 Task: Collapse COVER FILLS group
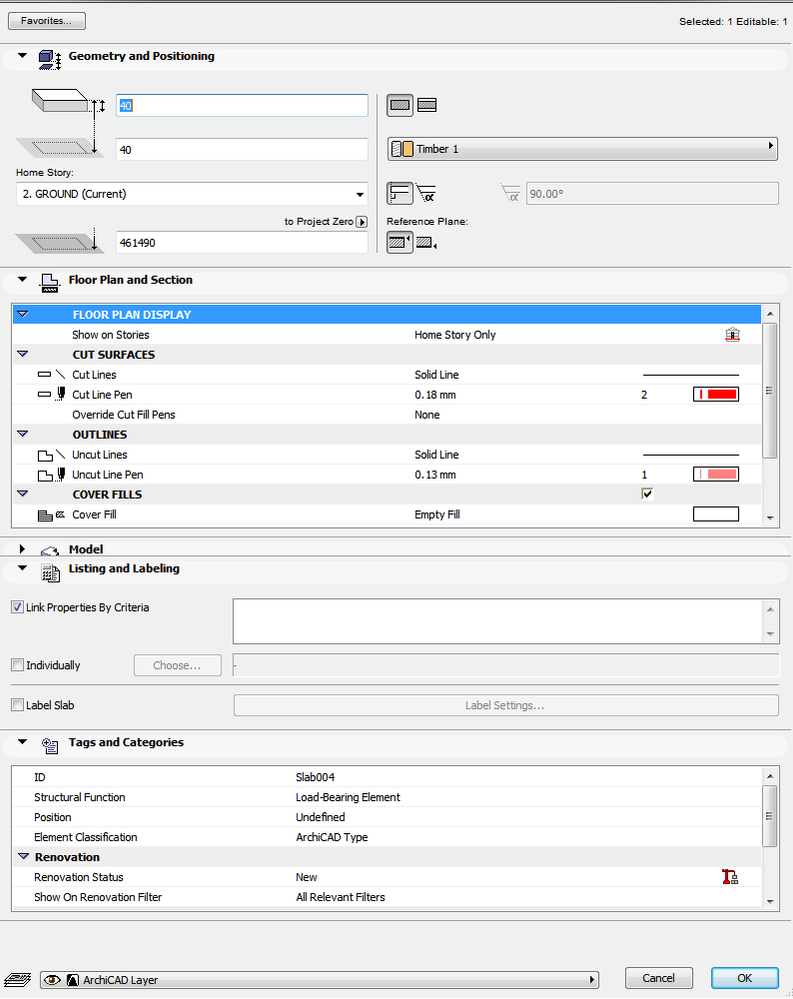23,494
